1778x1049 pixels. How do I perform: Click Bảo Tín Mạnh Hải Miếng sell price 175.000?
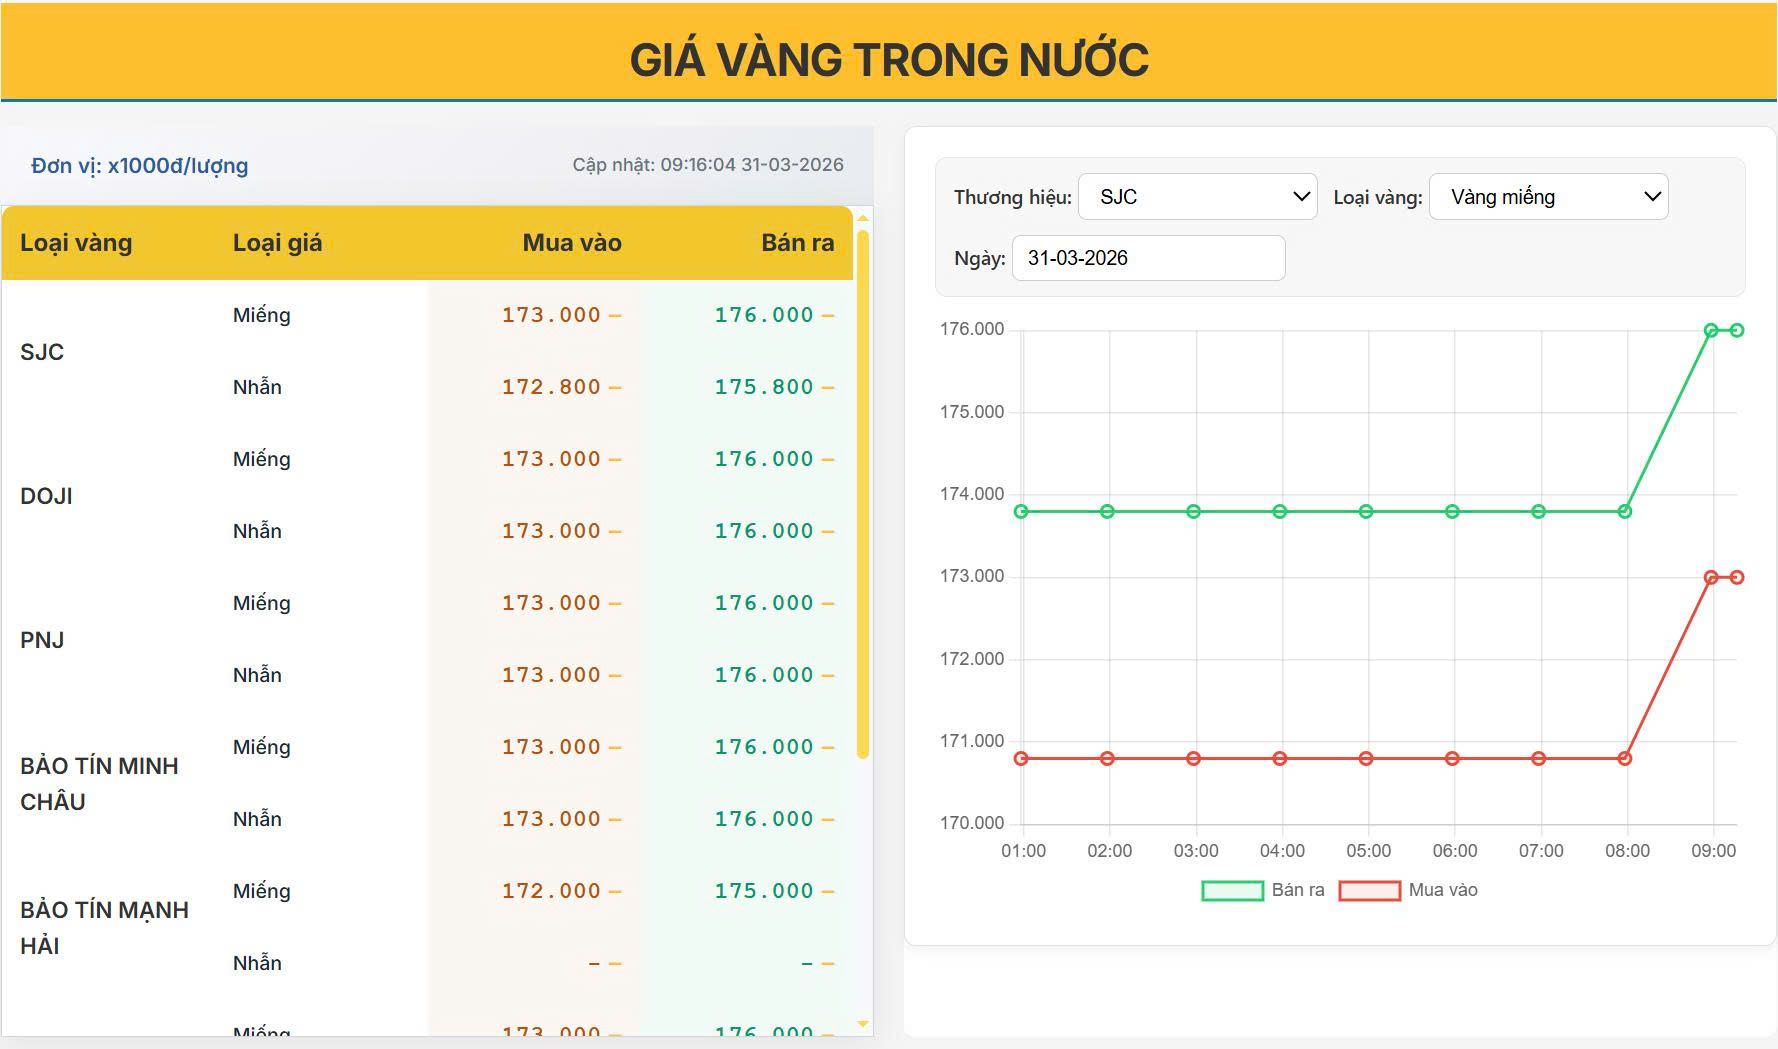pyautogui.click(x=764, y=891)
